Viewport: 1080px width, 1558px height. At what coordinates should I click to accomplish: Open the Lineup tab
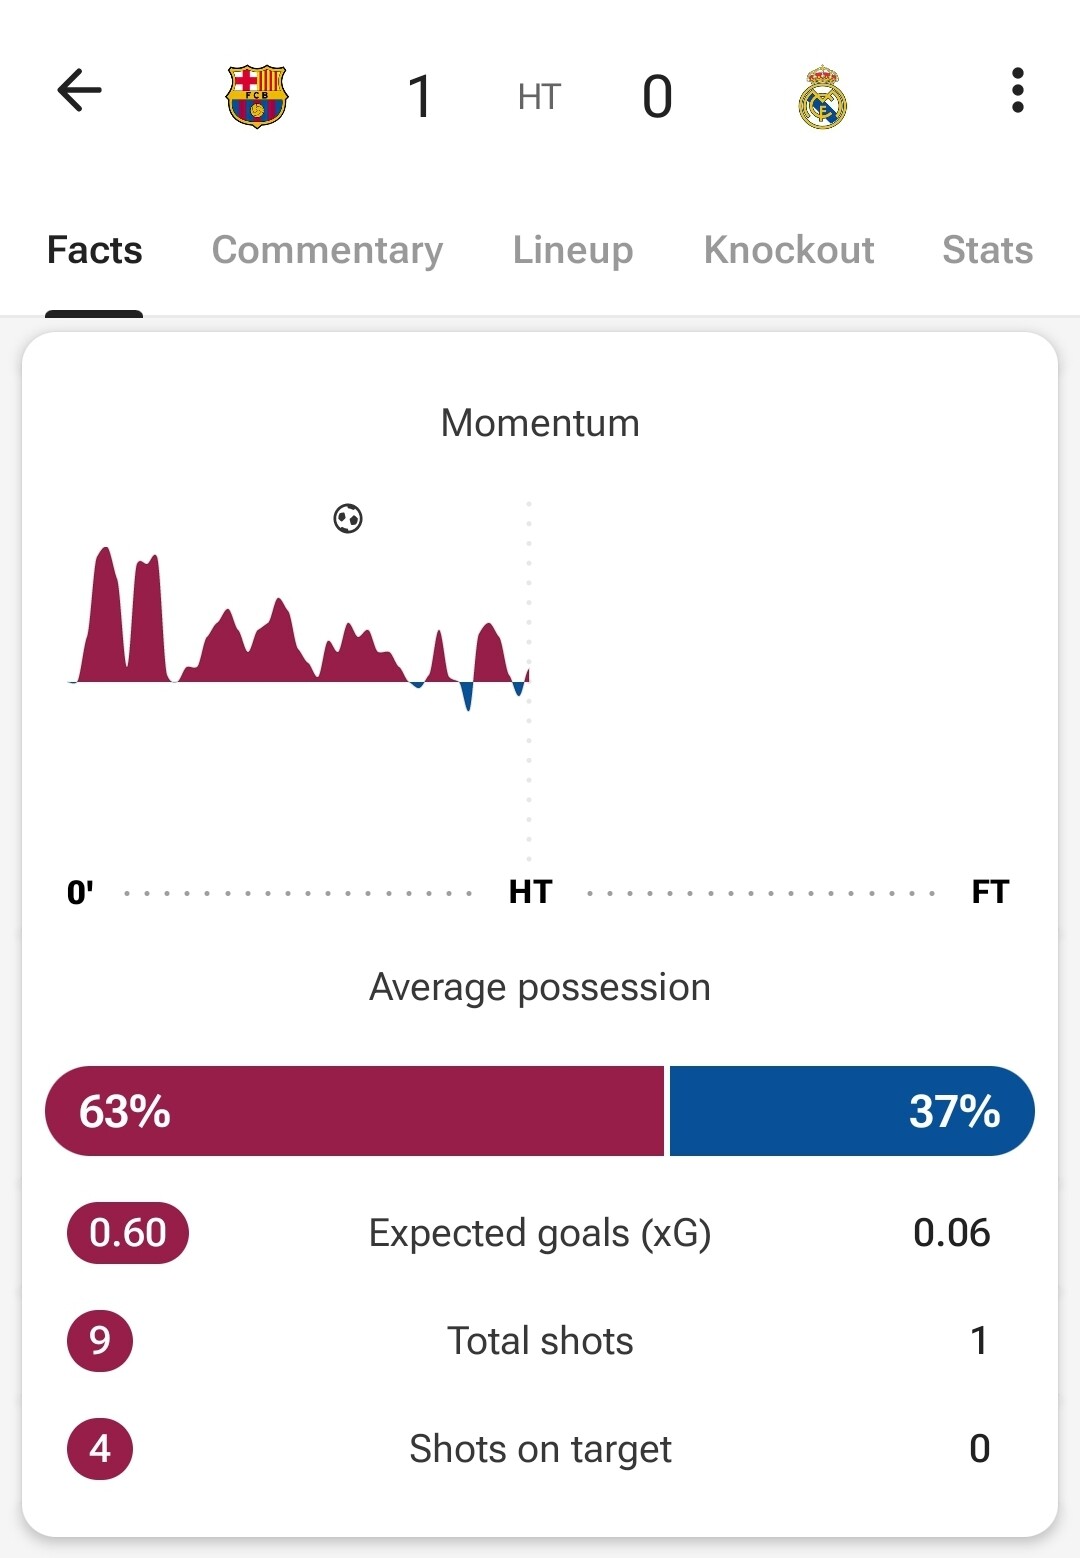point(573,250)
